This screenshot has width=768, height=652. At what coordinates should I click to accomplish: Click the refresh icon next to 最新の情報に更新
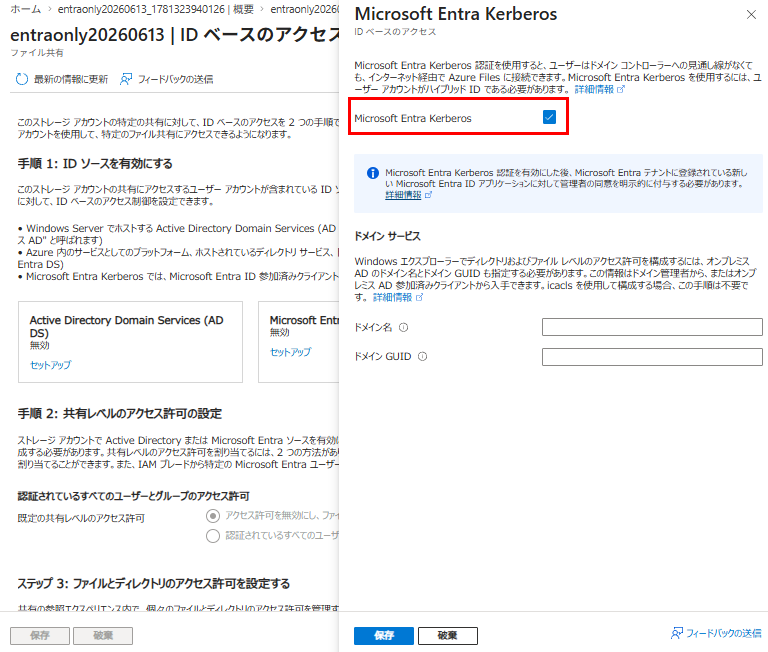pyautogui.click(x=22, y=79)
